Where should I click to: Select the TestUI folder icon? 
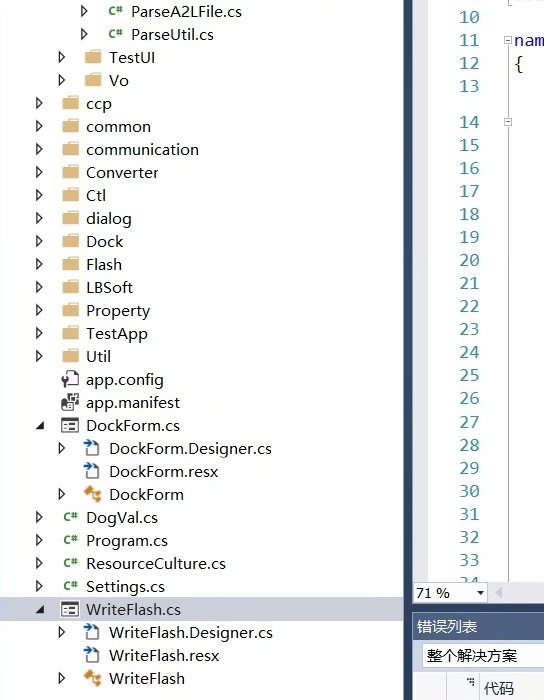(x=93, y=57)
